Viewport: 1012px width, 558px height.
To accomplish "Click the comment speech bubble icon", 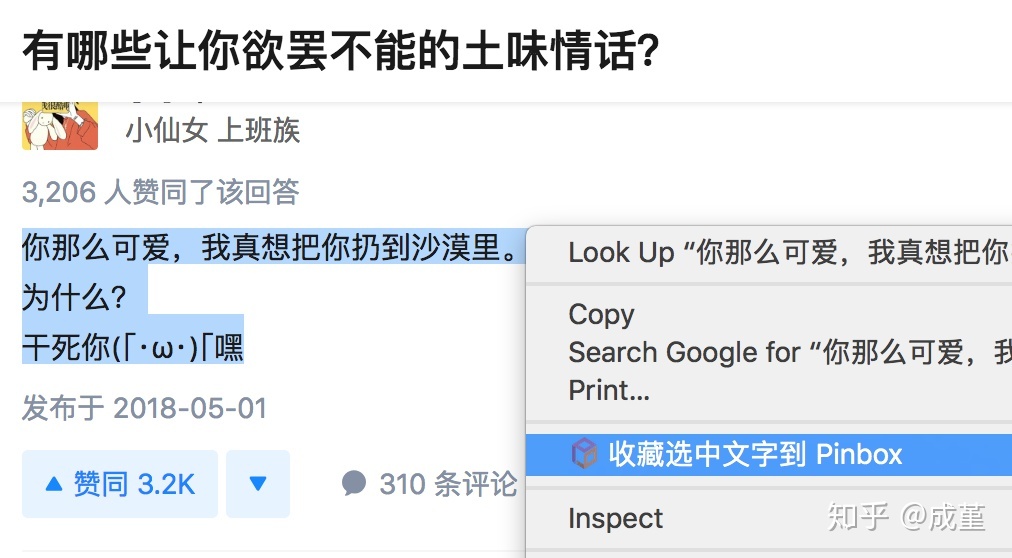I will pyautogui.click(x=353, y=484).
